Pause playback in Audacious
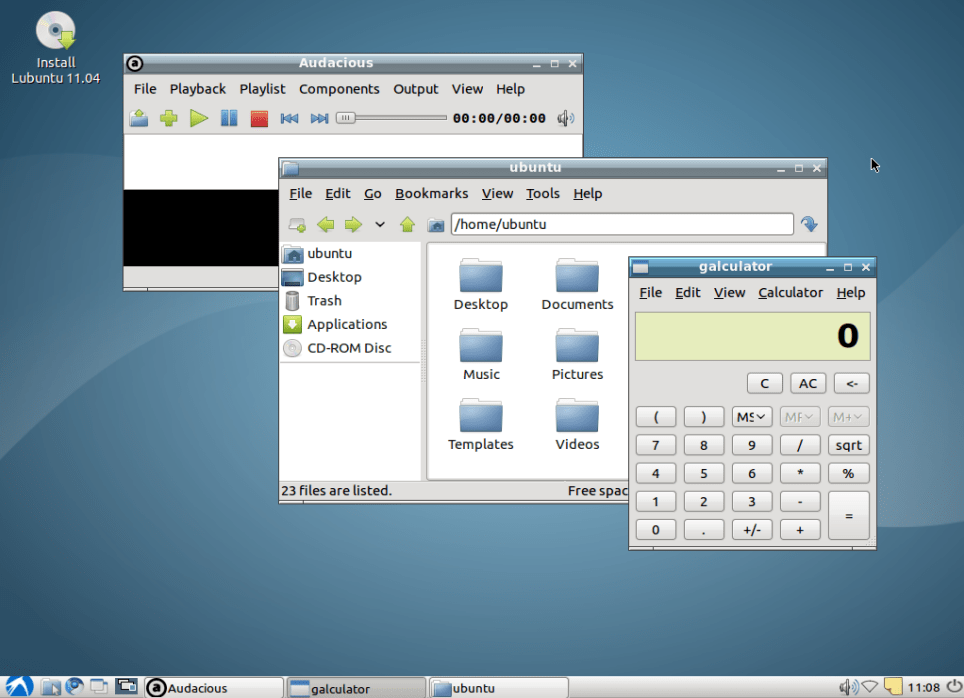The image size is (964, 698). click(x=229, y=118)
